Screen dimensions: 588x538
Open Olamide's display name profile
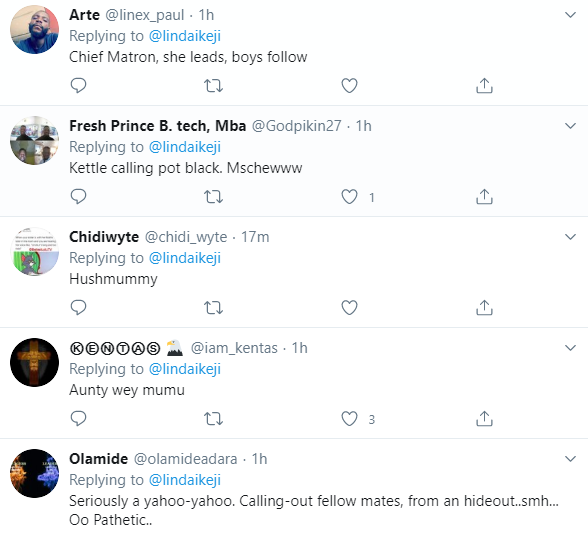click(98, 459)
